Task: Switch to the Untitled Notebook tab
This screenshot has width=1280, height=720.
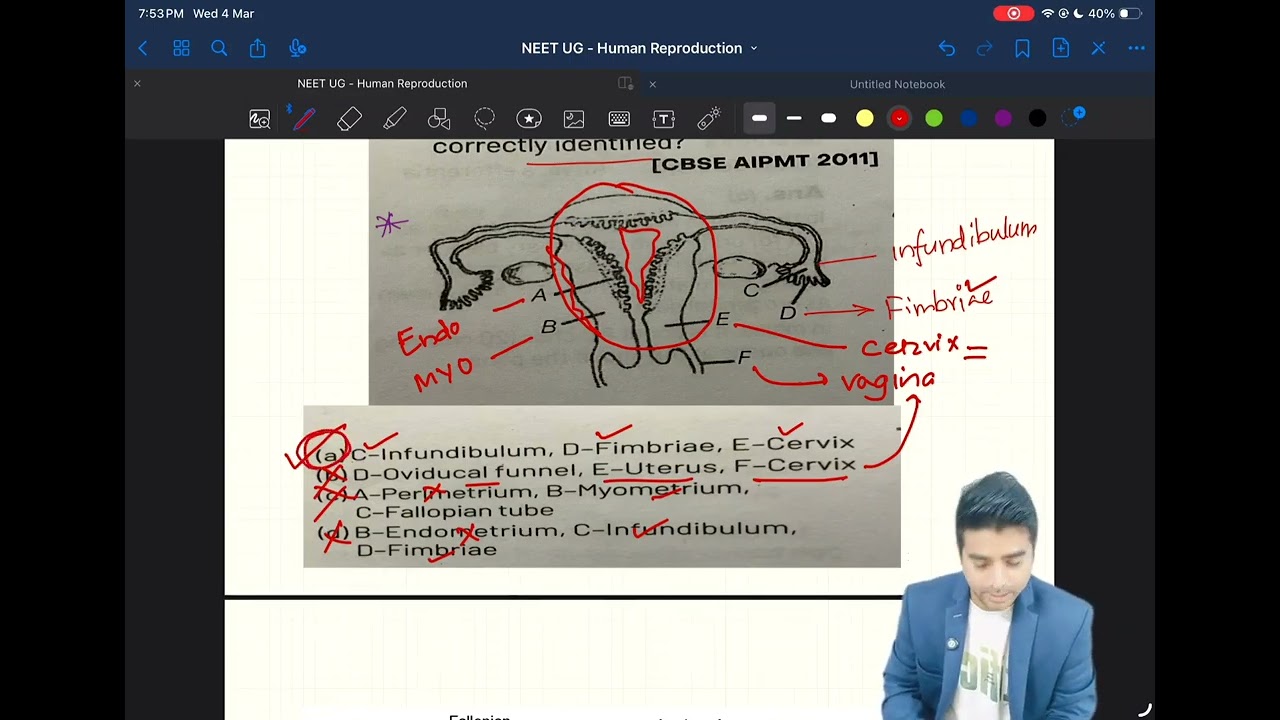Action: [x=897, y=84]
